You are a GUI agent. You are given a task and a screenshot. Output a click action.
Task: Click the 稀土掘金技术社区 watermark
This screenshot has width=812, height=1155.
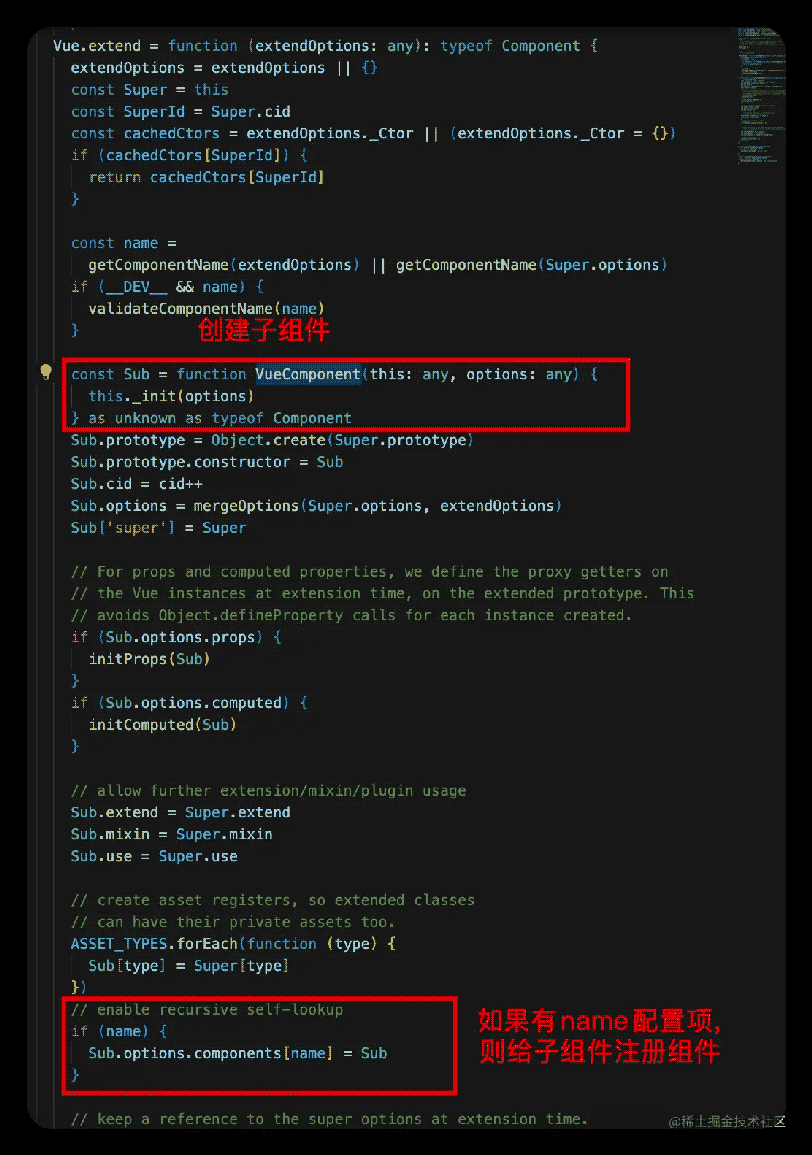(726, 1121)
